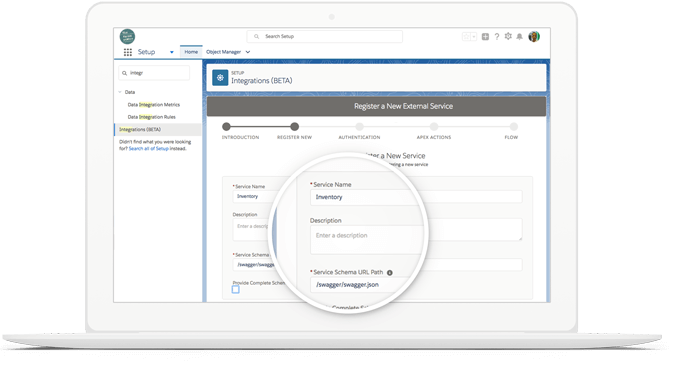680x391 pixels.
Task: Click the favorites star icon
Action: (466, 36)
